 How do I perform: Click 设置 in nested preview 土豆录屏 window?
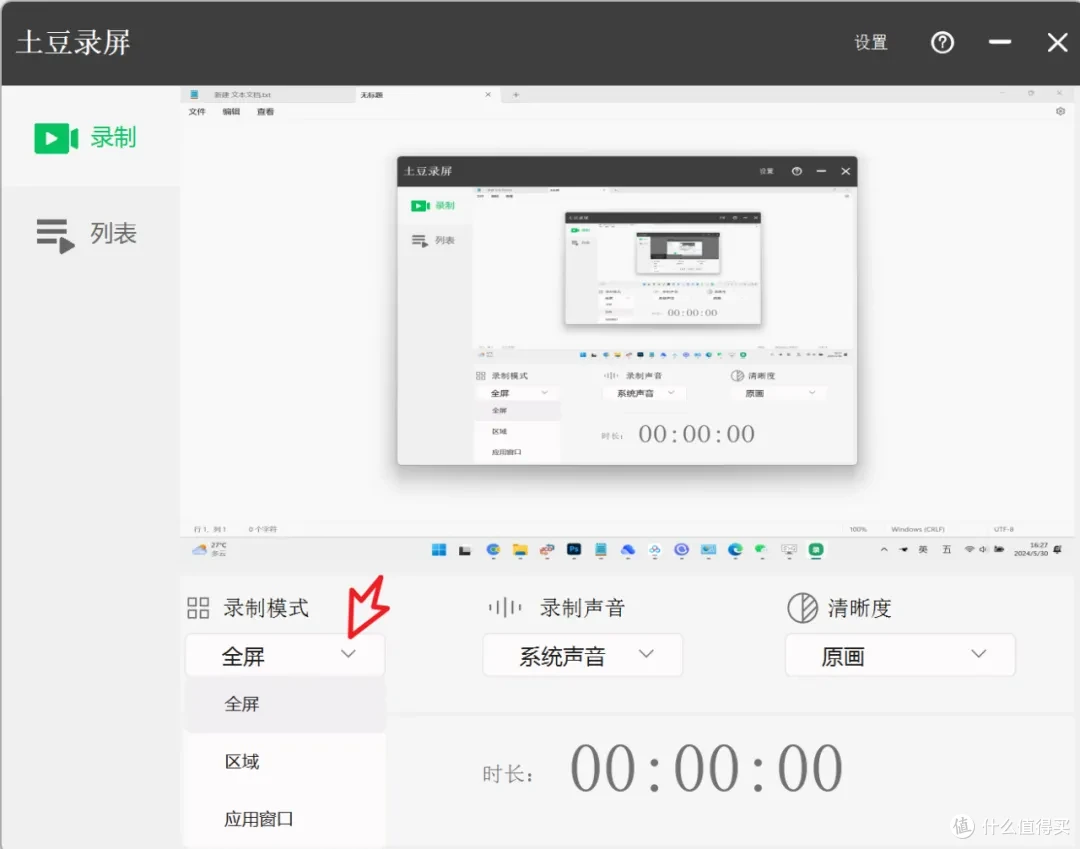(767, 171)
